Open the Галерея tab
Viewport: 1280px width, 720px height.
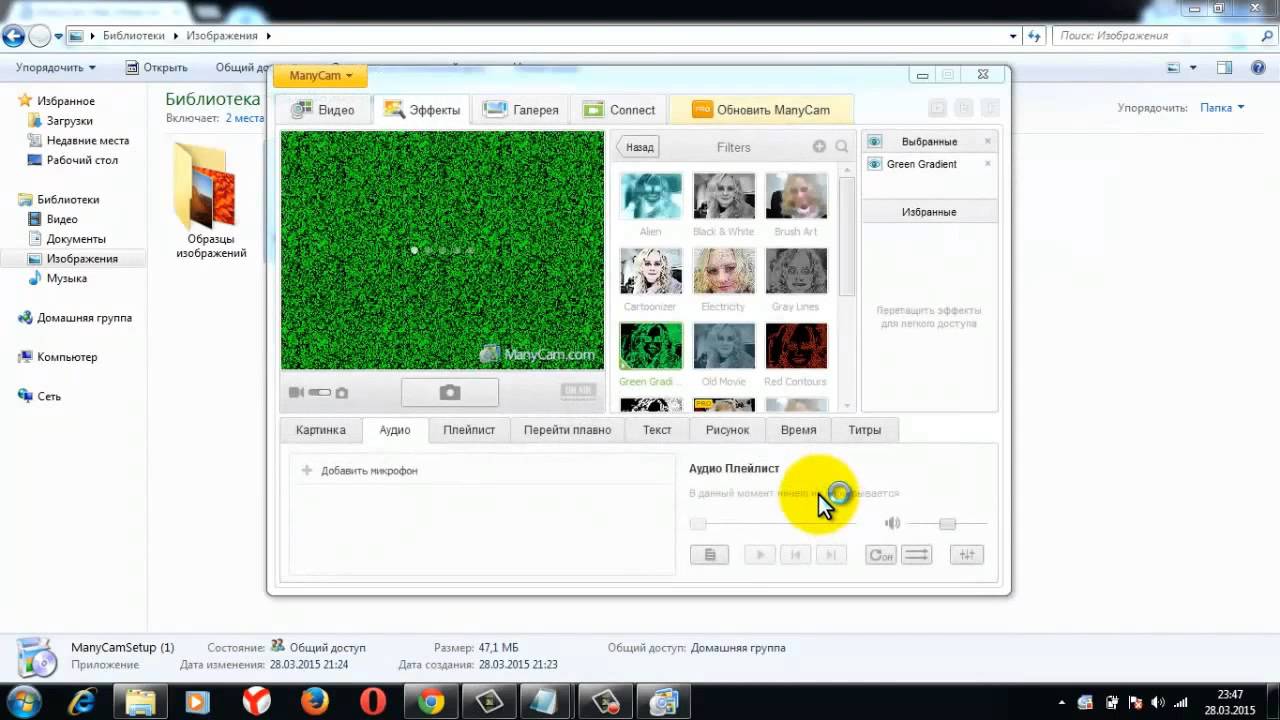(x=522, y=110)
